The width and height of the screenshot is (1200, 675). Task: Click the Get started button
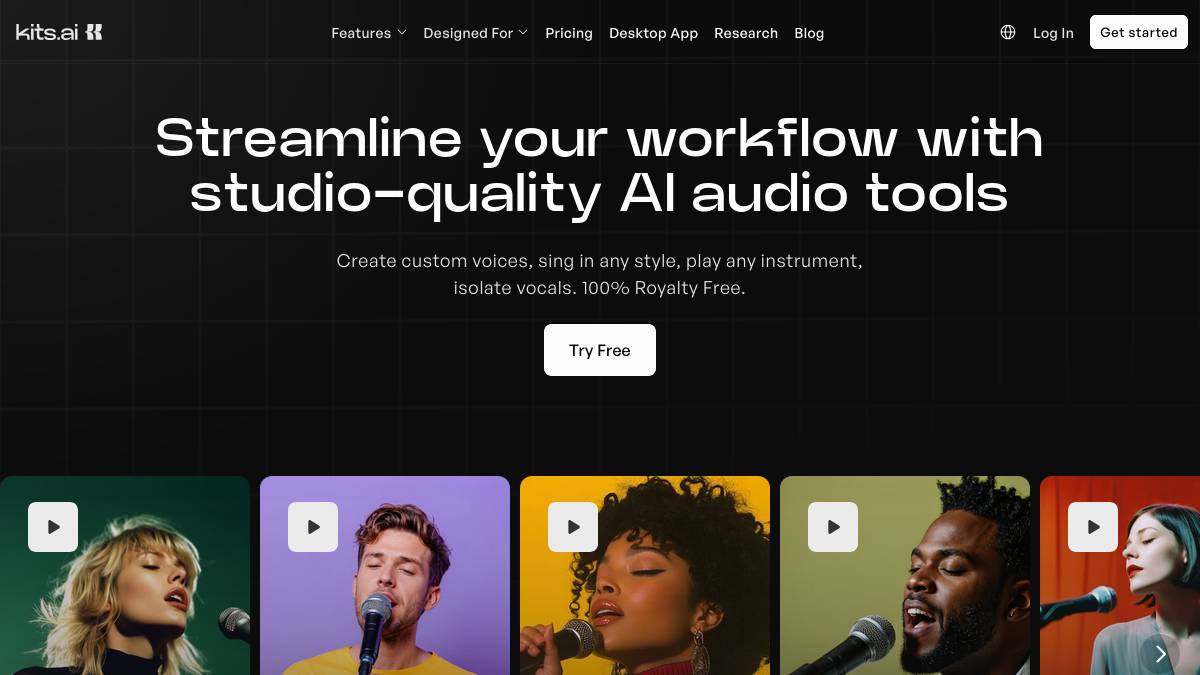1139,32
